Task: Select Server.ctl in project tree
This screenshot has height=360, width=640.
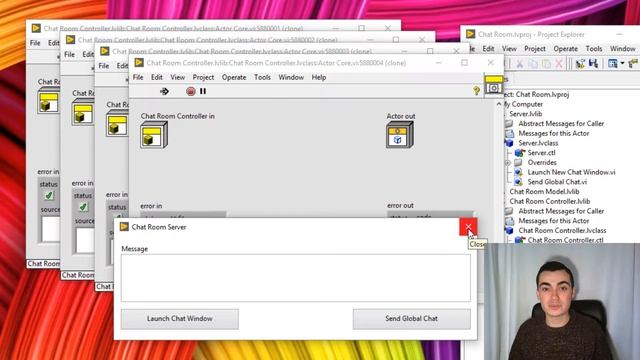Action: tap(541, 153)
